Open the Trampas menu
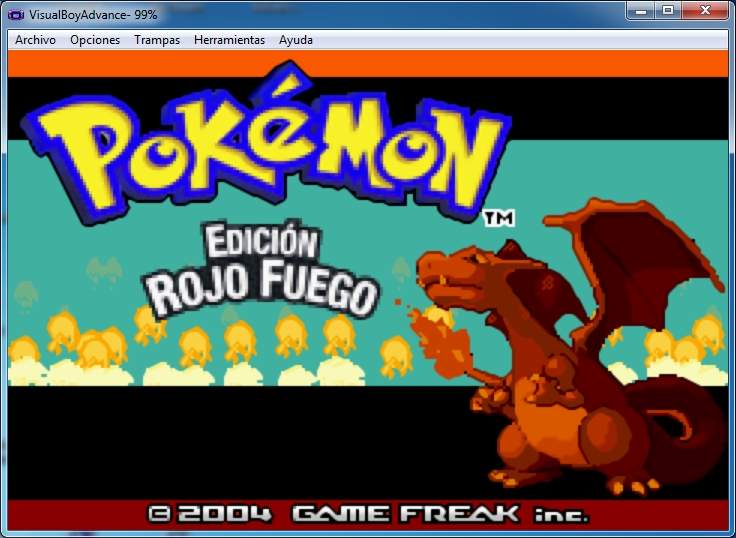This screenshot has width=736, height=538. (157, 40)
